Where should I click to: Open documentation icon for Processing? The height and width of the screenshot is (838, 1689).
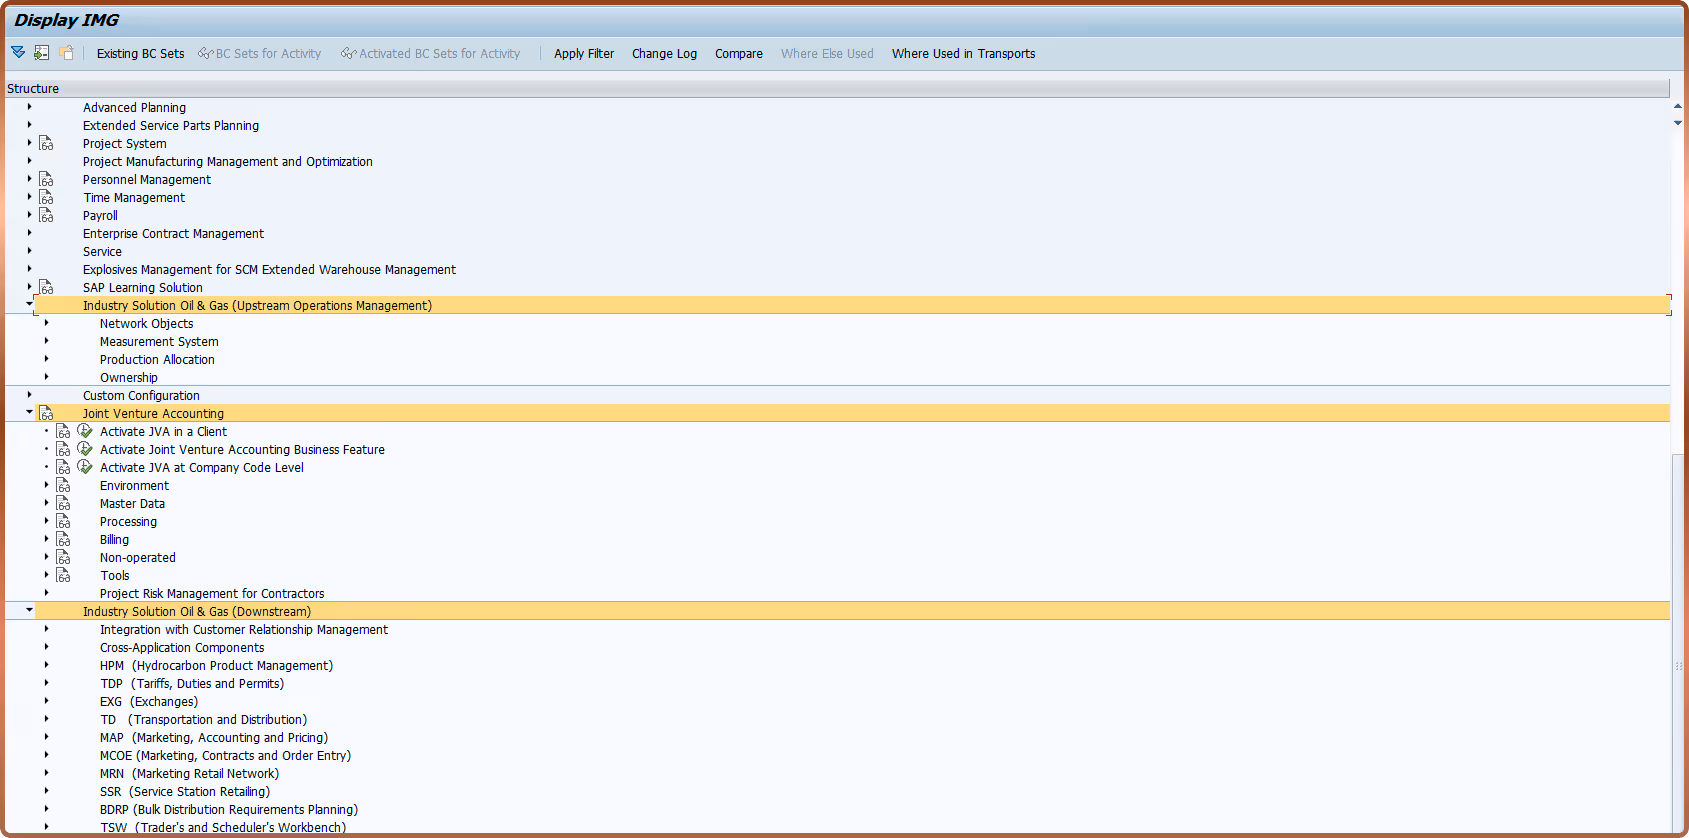[x=63, y=522]
